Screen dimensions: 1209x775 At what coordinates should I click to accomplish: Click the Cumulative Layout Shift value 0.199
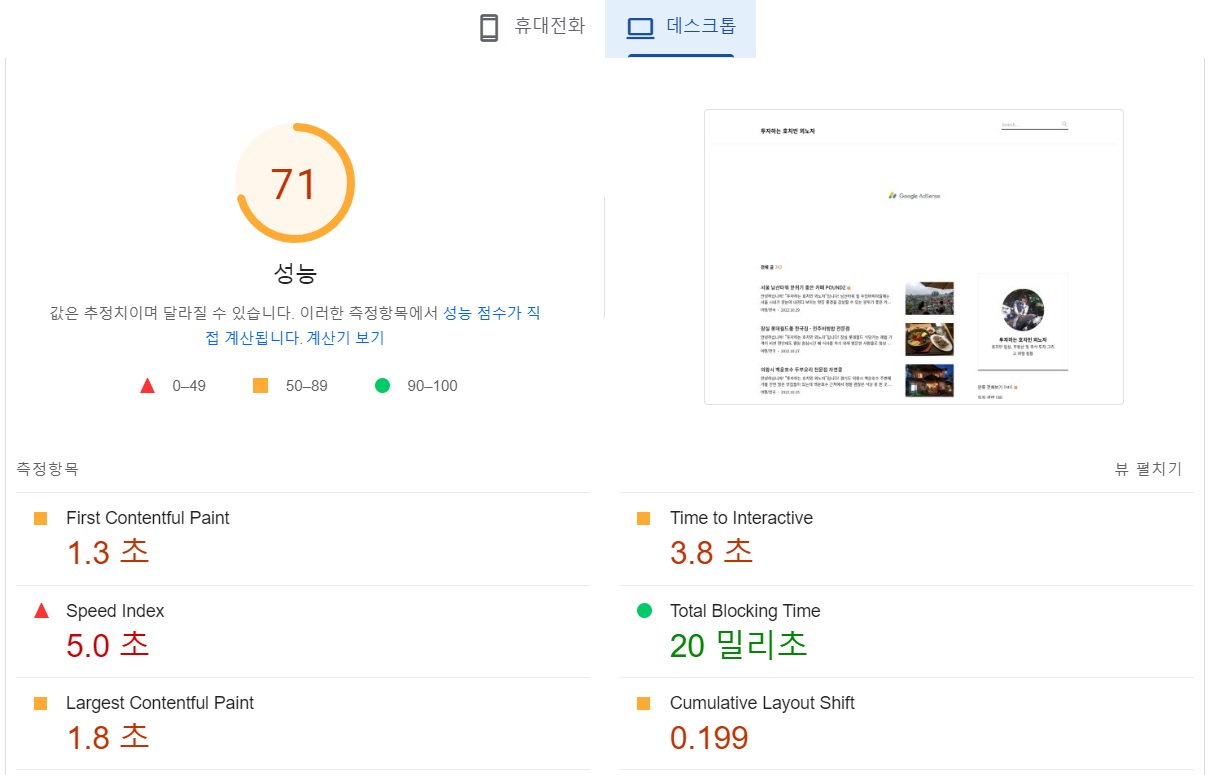[x=709, y=737]
